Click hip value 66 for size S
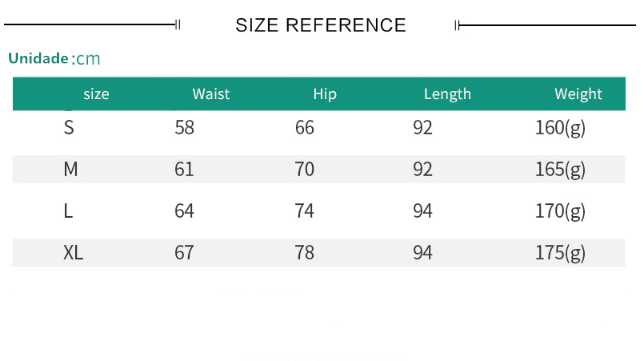The image size is (643, 361). pos(305,128)
